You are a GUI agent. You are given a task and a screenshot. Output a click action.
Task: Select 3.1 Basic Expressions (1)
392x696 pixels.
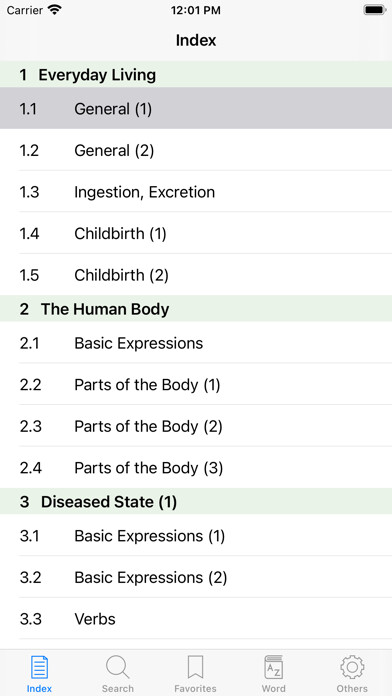(196, 535)
